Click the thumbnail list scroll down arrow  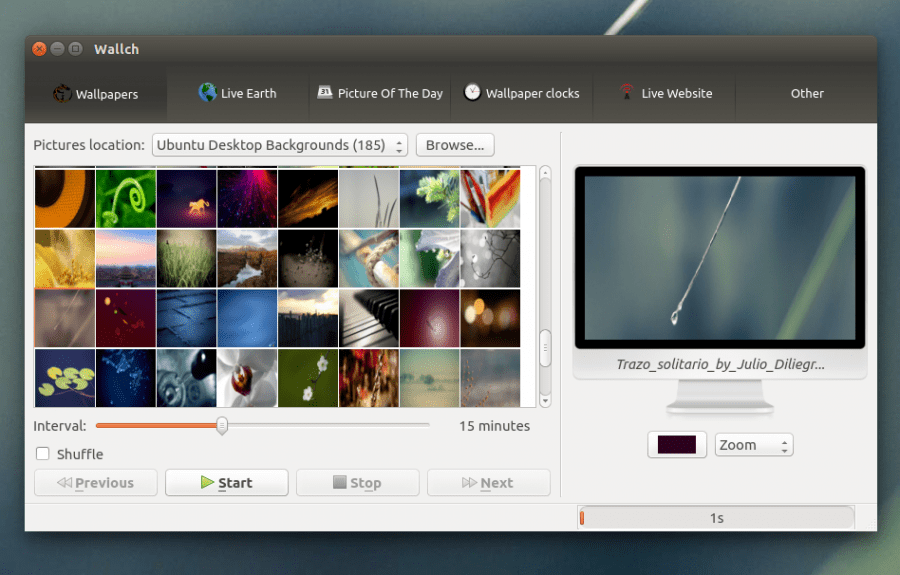click(545, 401)
